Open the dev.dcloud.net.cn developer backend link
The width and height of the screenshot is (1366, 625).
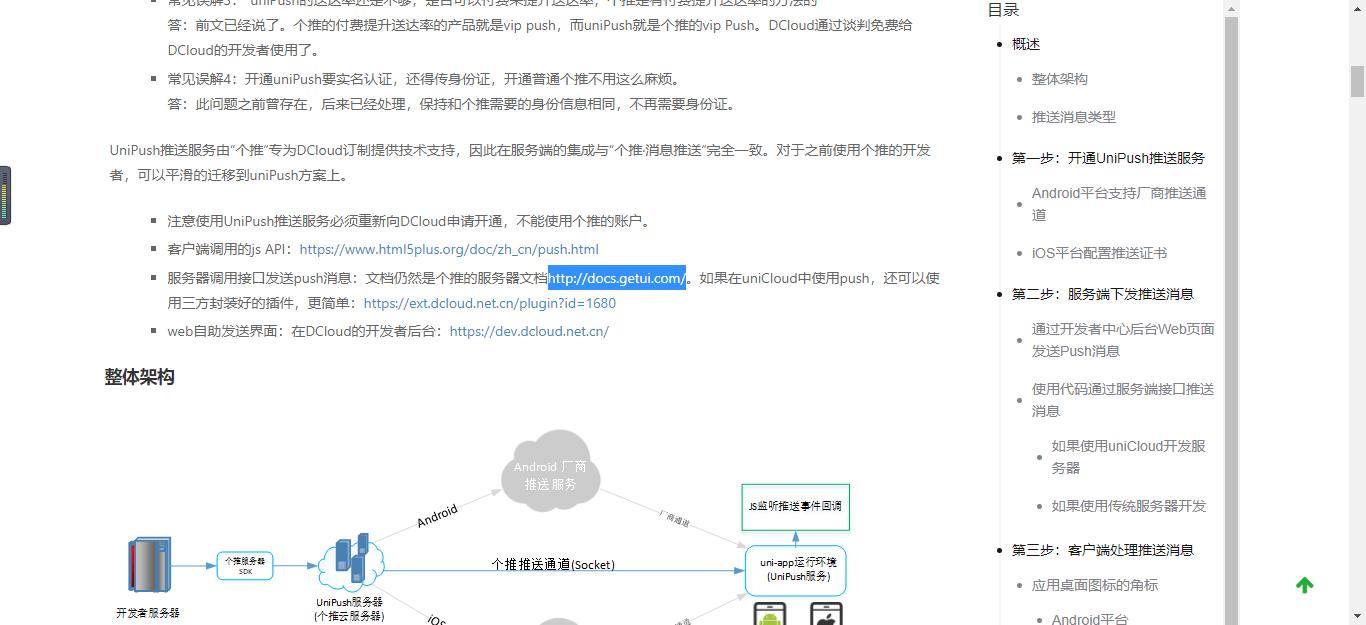tap(529, 331)
